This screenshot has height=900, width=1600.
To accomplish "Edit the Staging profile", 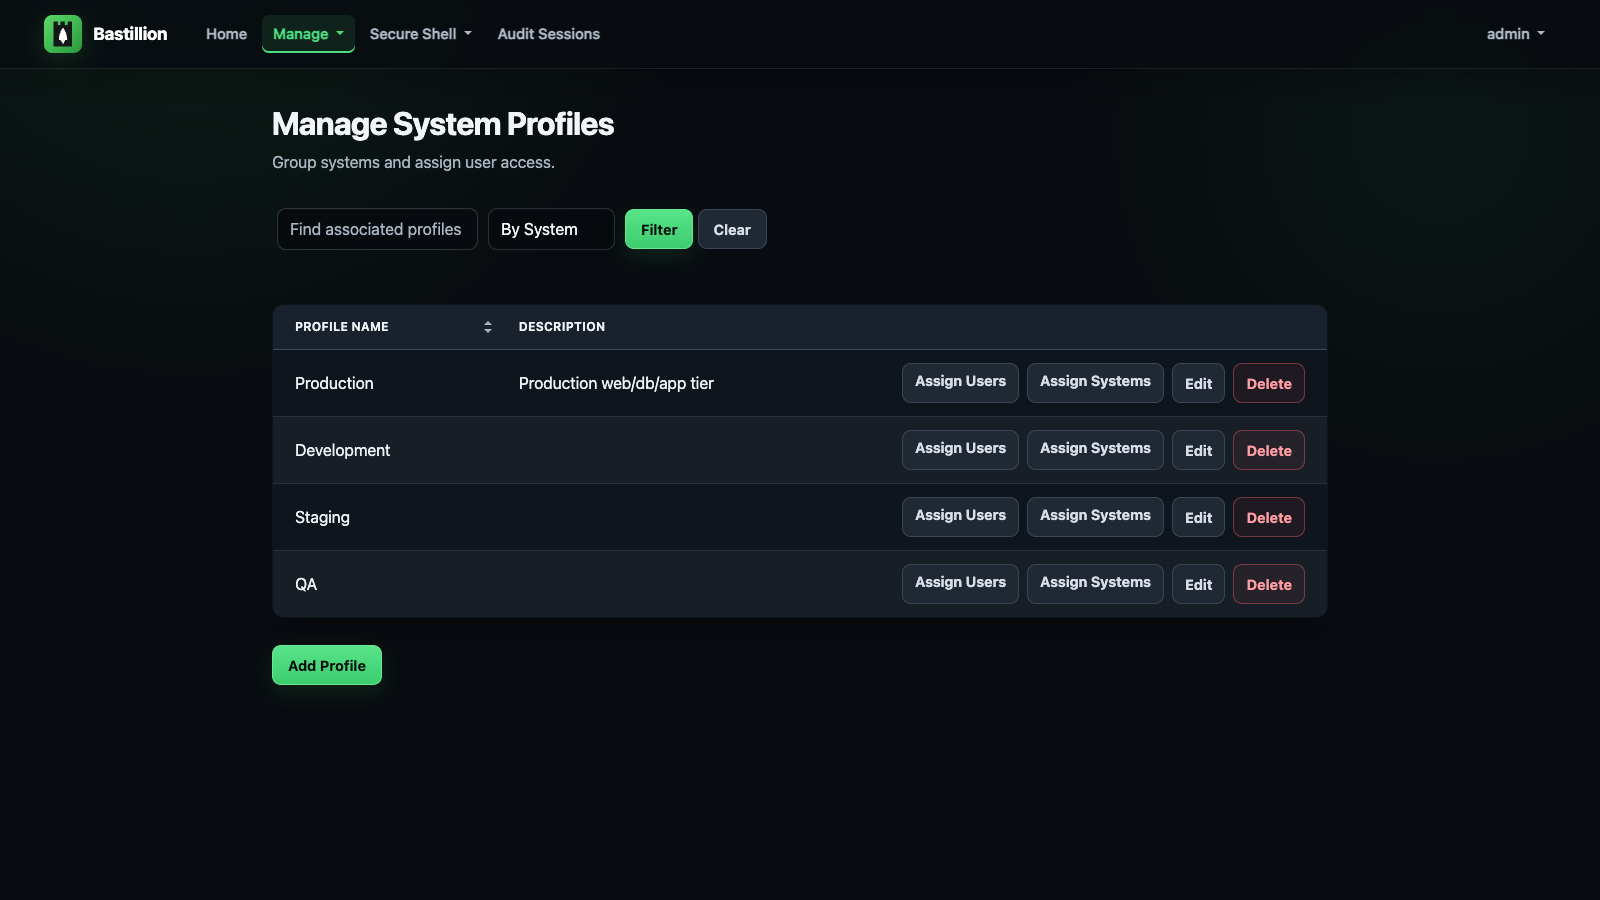I will point(1198,517).
